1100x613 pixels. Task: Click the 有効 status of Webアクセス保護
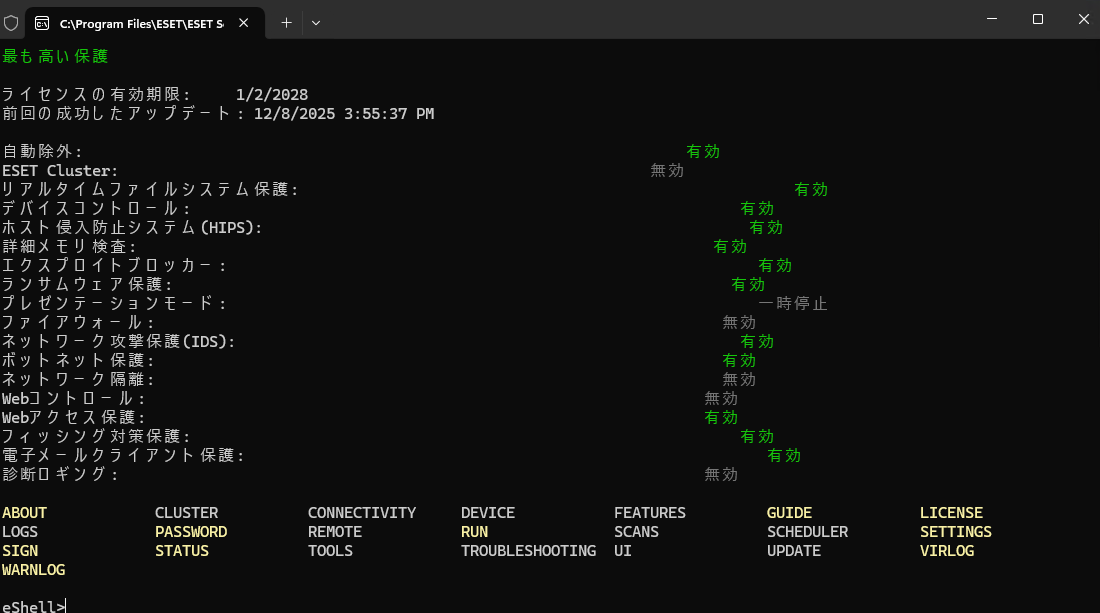point(721,417)
